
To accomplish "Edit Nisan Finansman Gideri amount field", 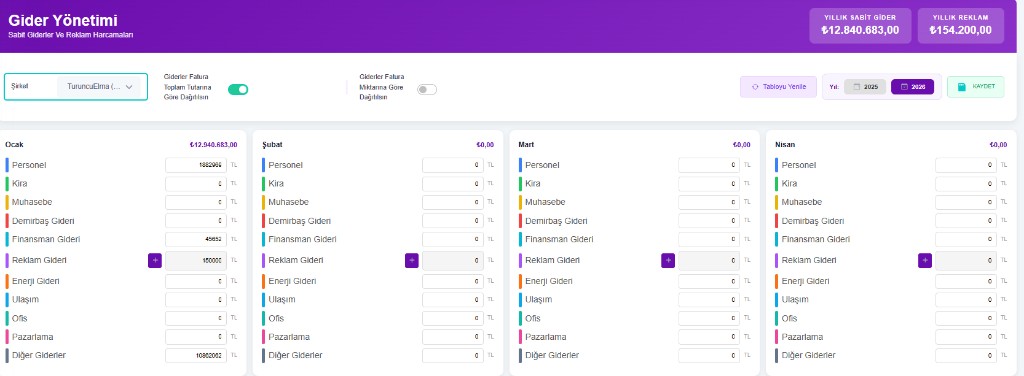I will pyautogui.click(x=966, y=240).
